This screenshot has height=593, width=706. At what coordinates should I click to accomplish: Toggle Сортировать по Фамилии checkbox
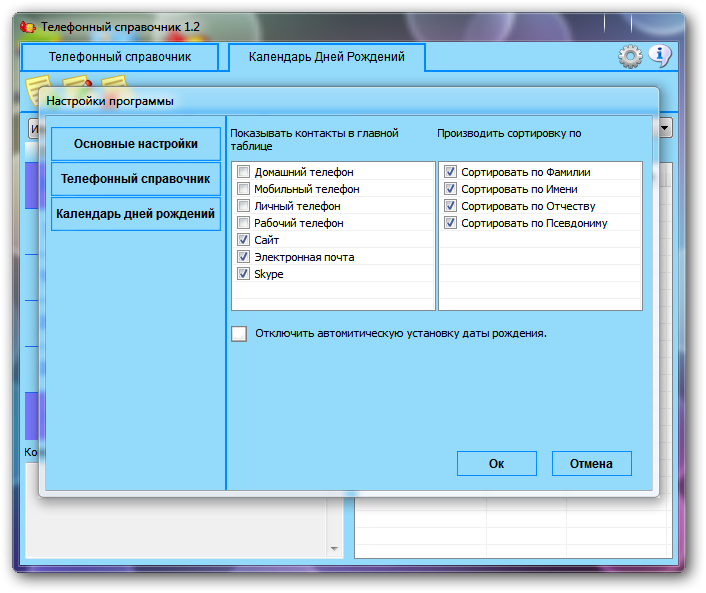[451, 172]
